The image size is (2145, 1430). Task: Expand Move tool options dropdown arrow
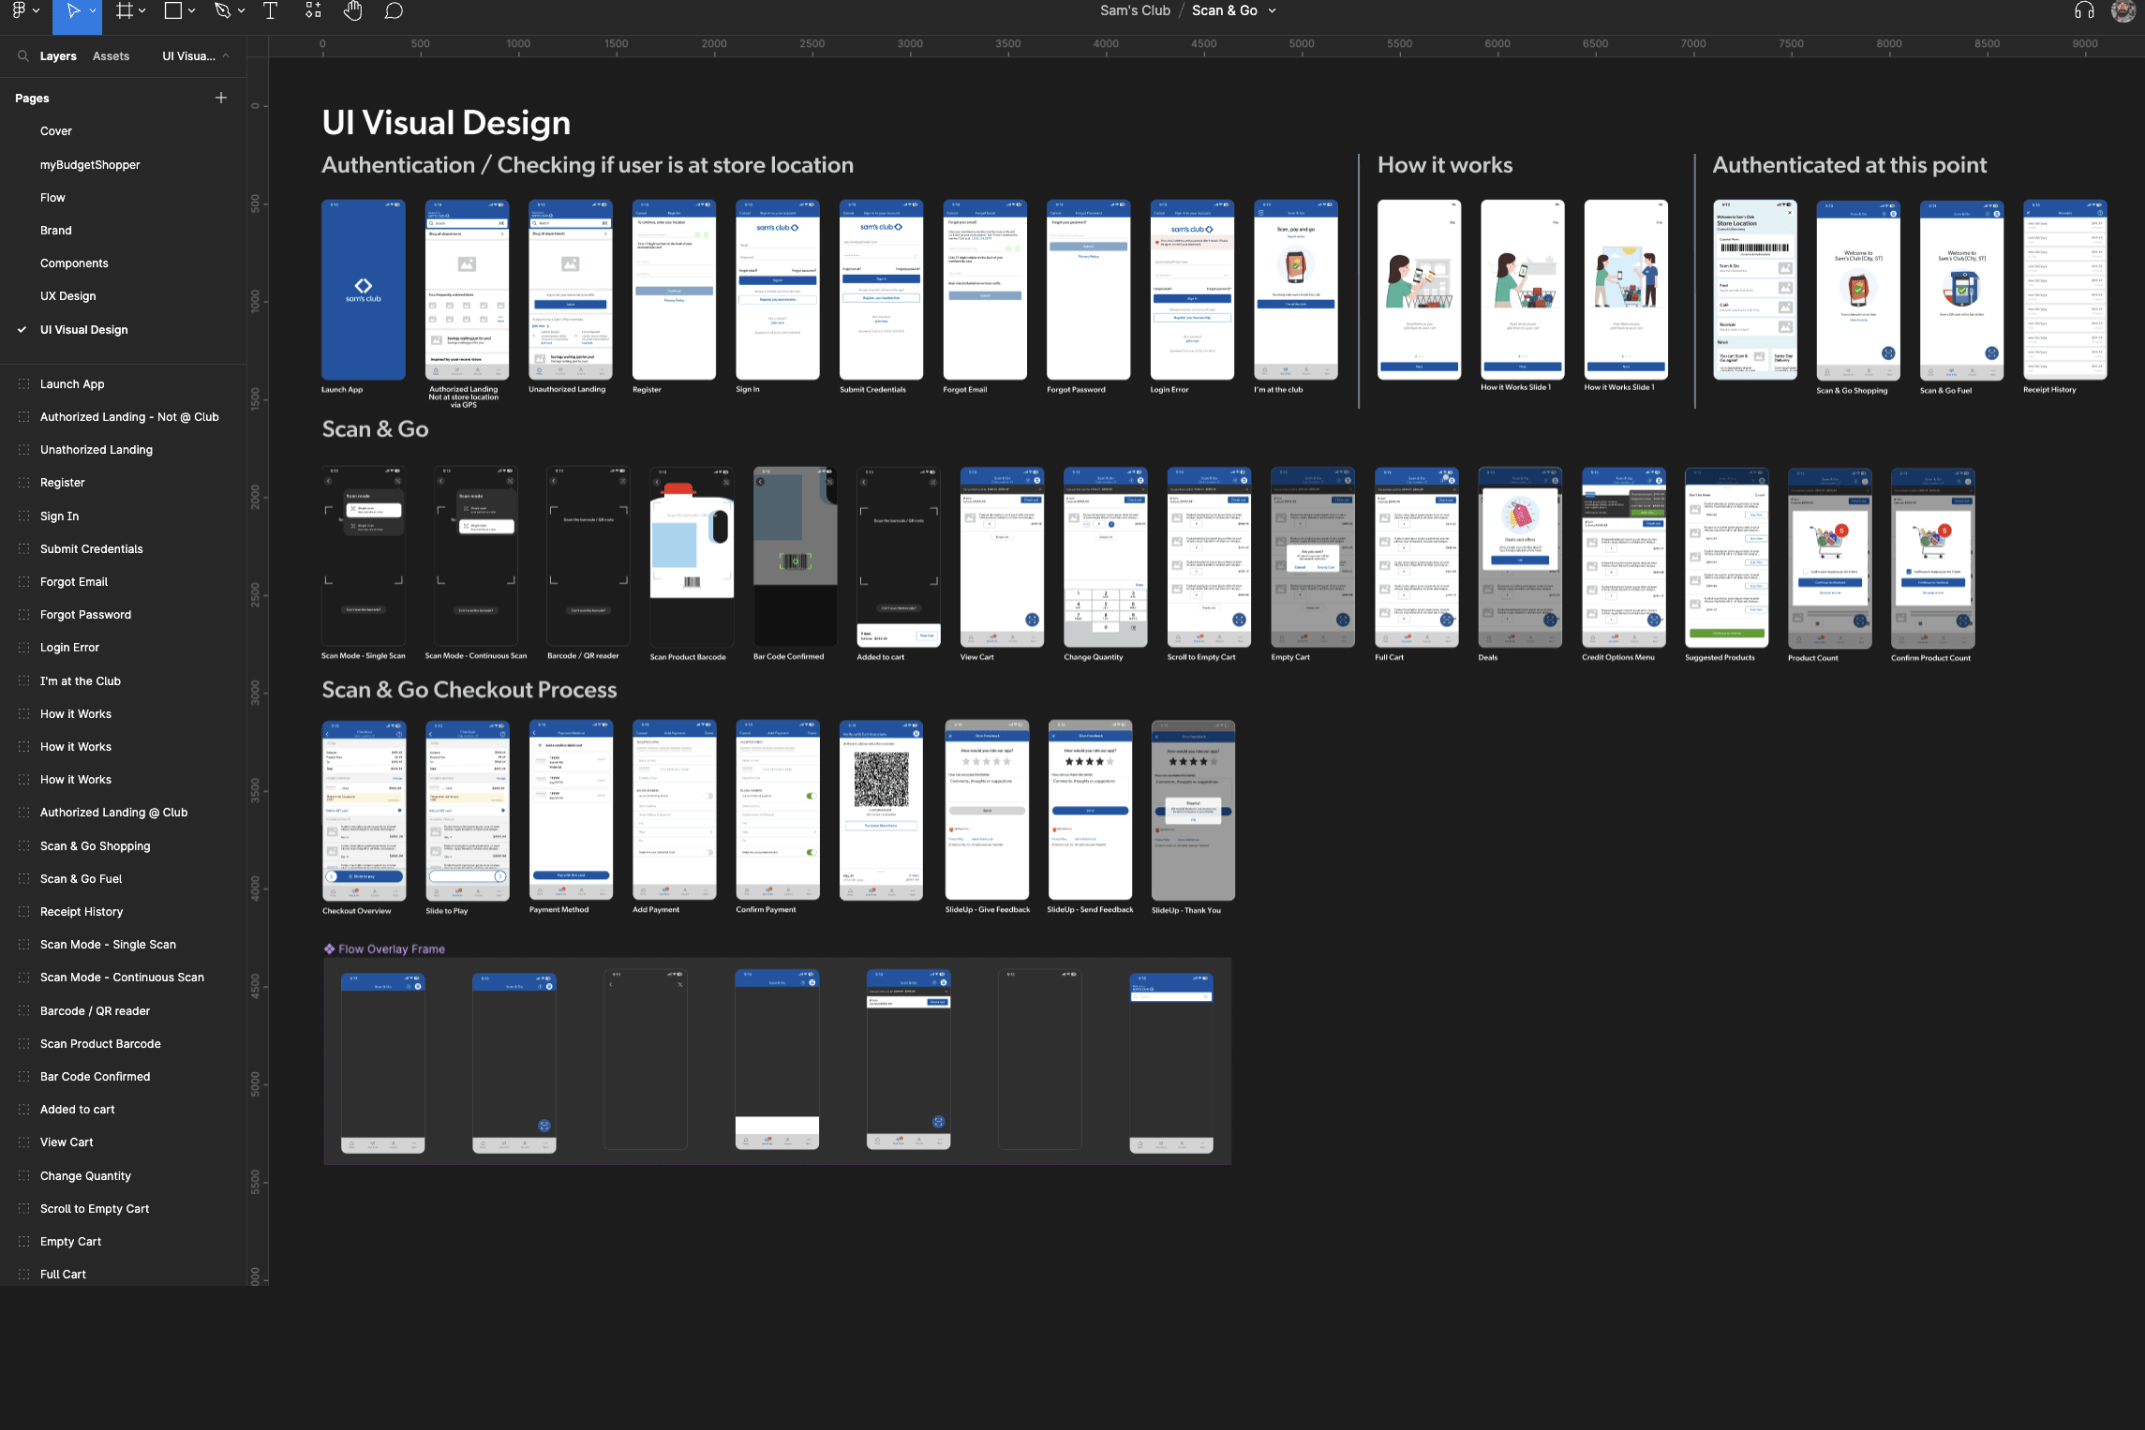pos(93,11)
